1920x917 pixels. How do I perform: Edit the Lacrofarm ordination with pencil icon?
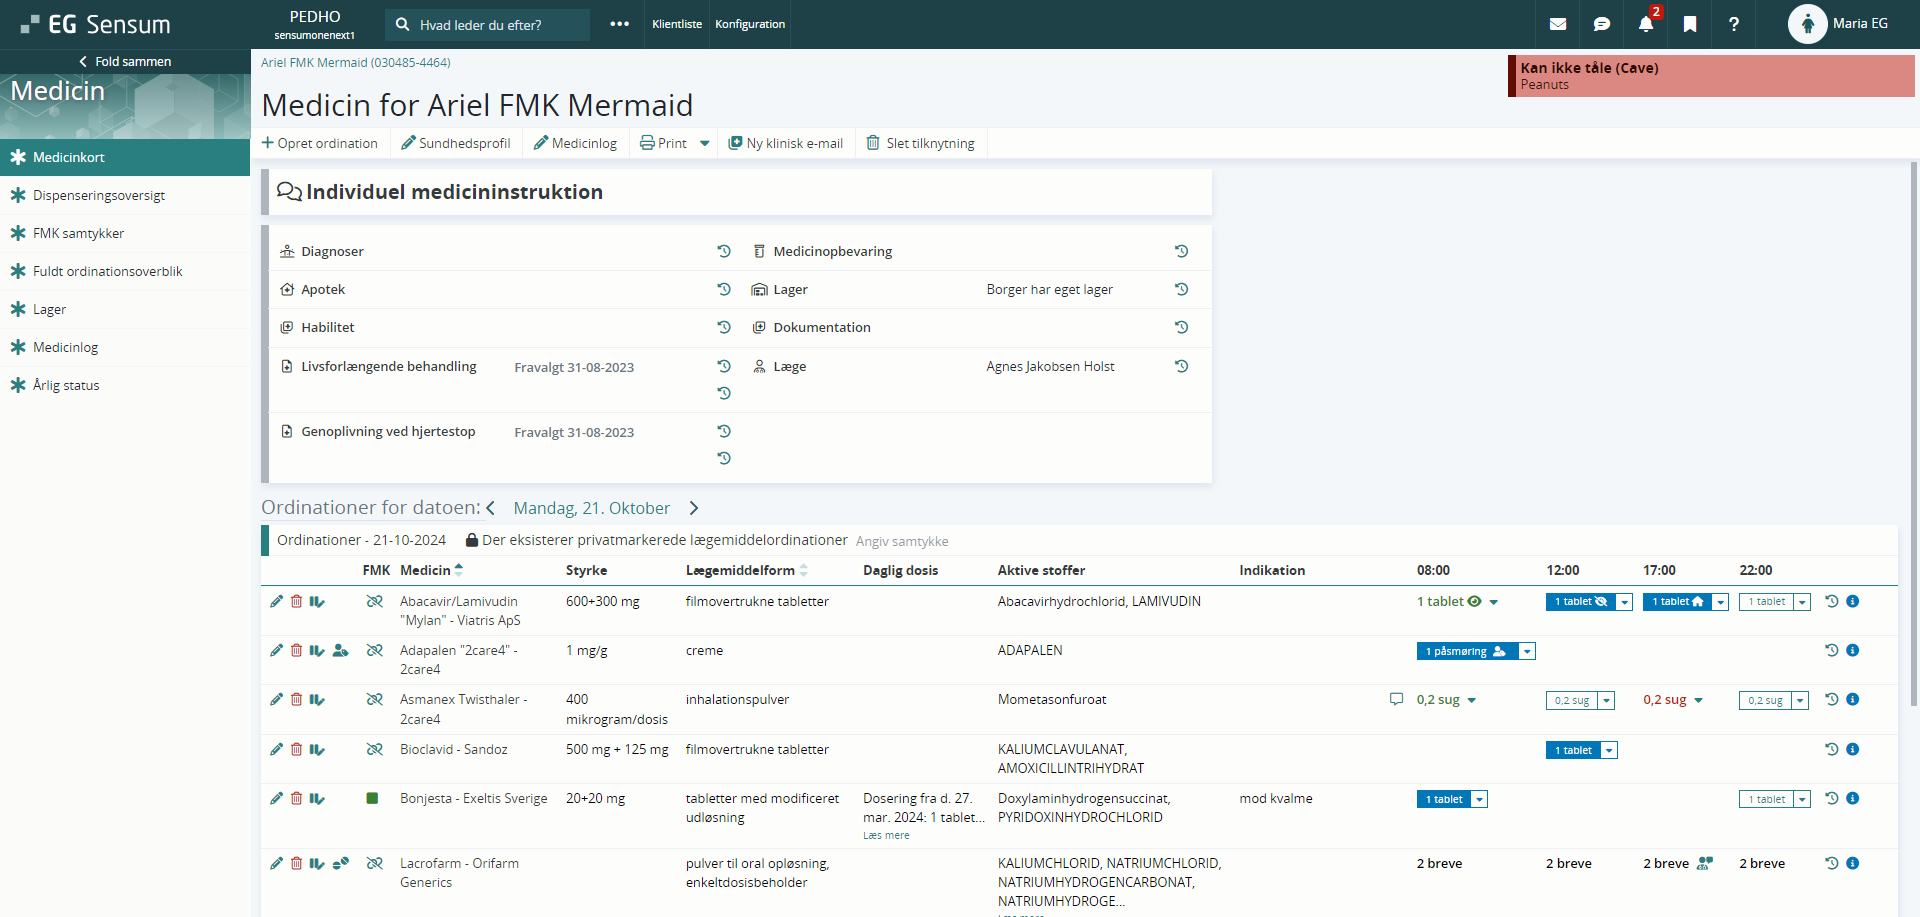tap(277, 863)
